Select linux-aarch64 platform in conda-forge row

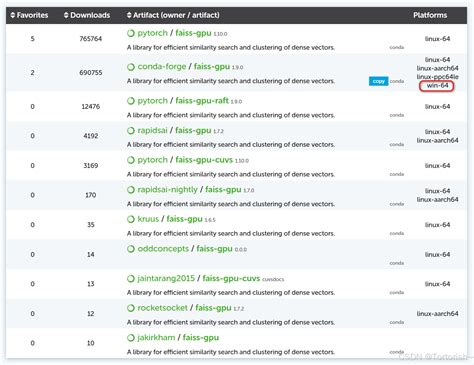pyautogui.click(x=437, y=68)
